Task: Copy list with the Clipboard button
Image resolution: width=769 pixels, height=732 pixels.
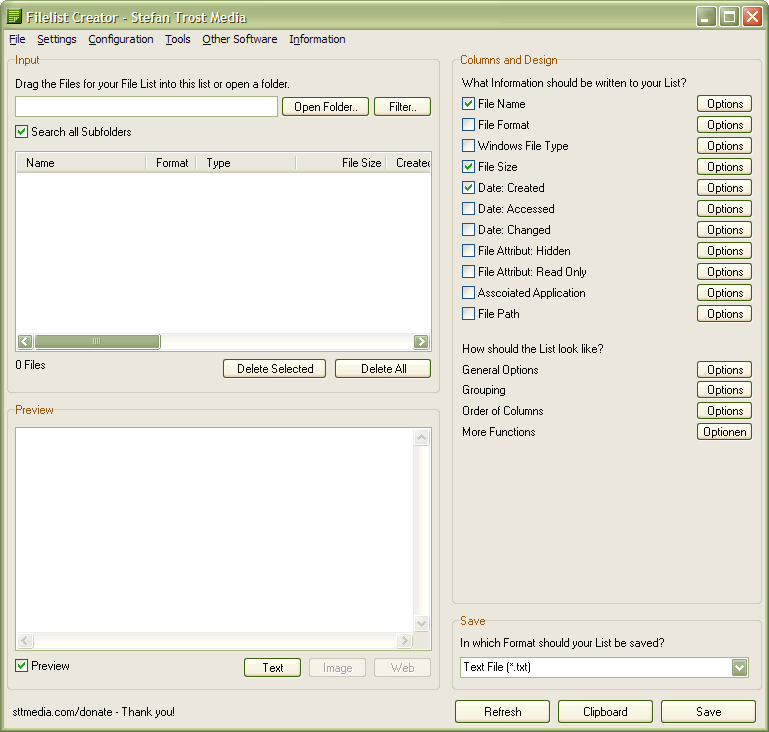Action: 606,712
